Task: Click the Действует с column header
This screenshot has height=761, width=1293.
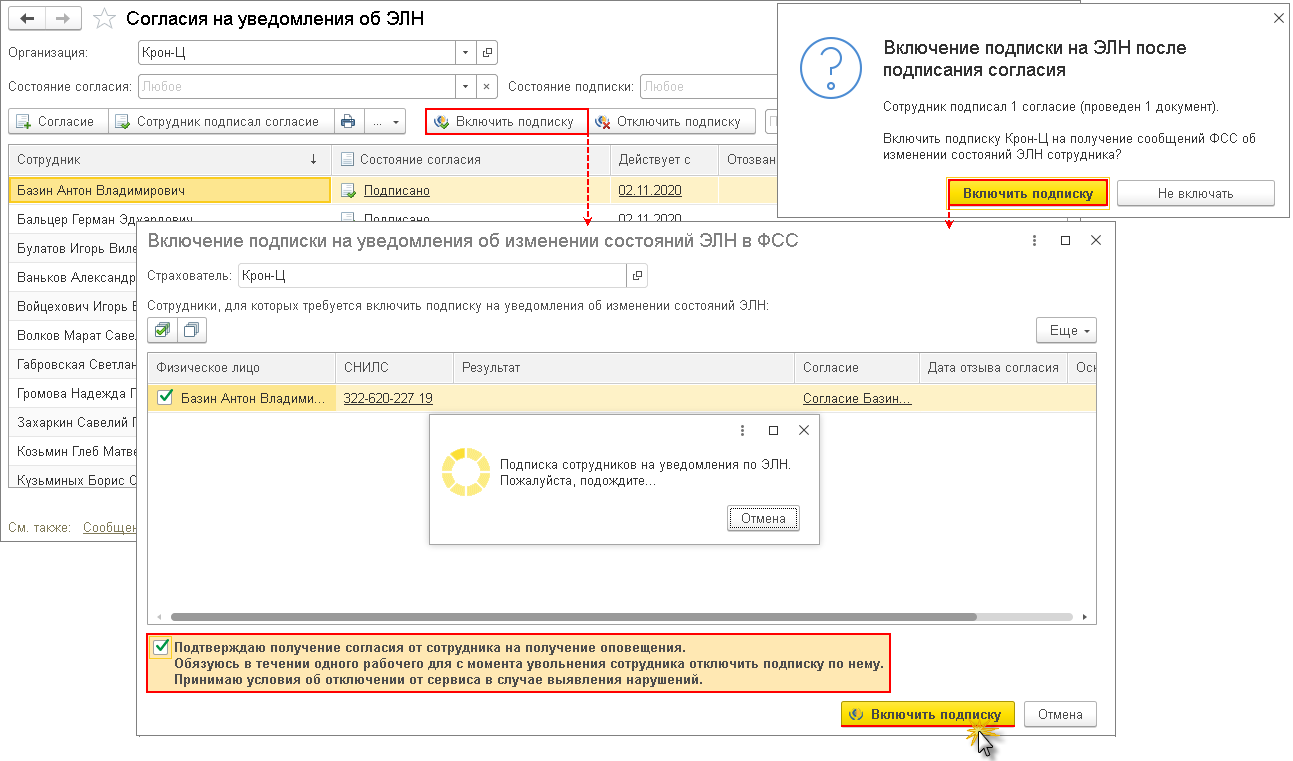Action: pyautogui.click(x=664, y=159)
